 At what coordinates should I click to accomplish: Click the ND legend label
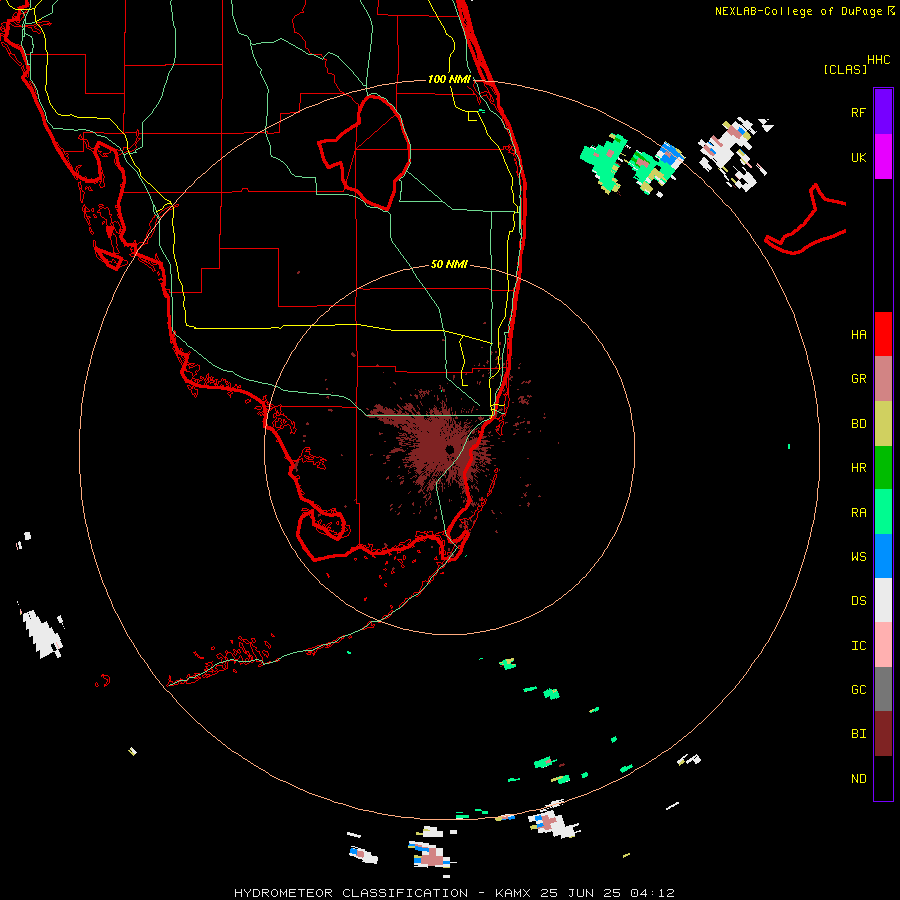(x=858, y=779)
